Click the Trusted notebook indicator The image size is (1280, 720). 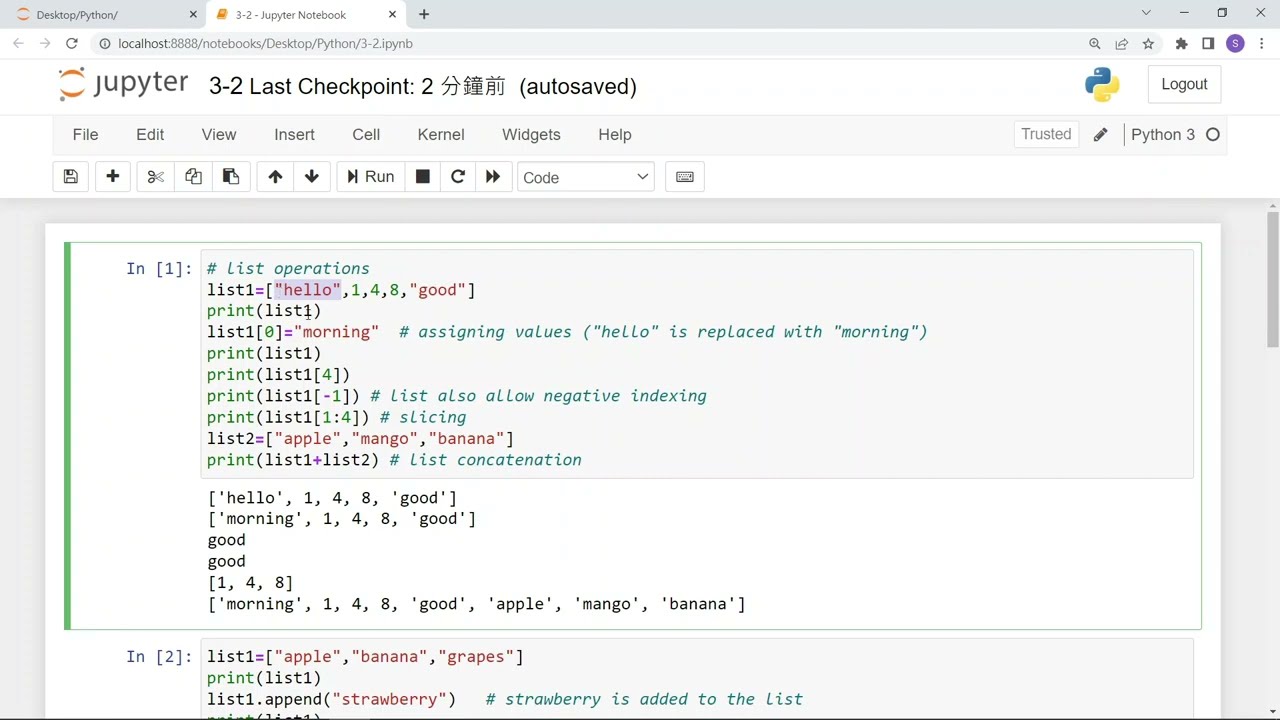[x=1046, y=134]
